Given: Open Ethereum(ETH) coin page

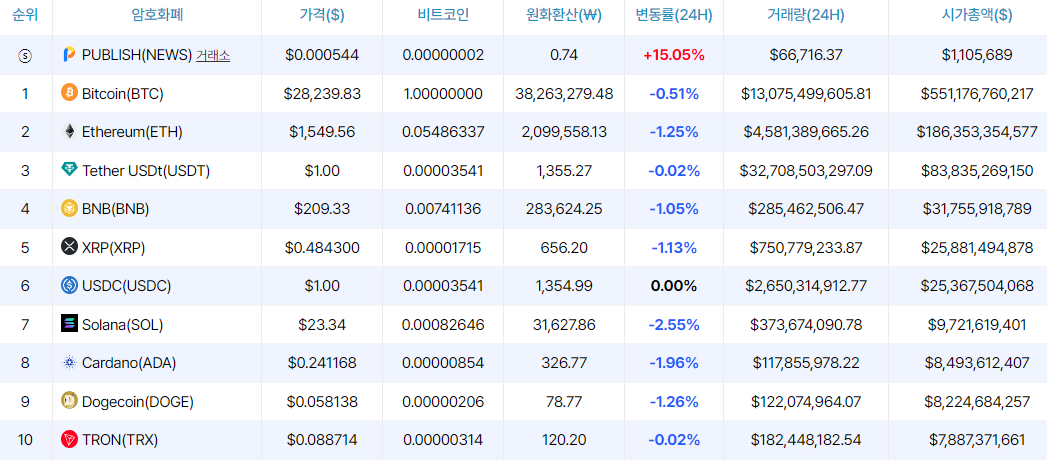Looking at the screenshot, I should (132, 132).
